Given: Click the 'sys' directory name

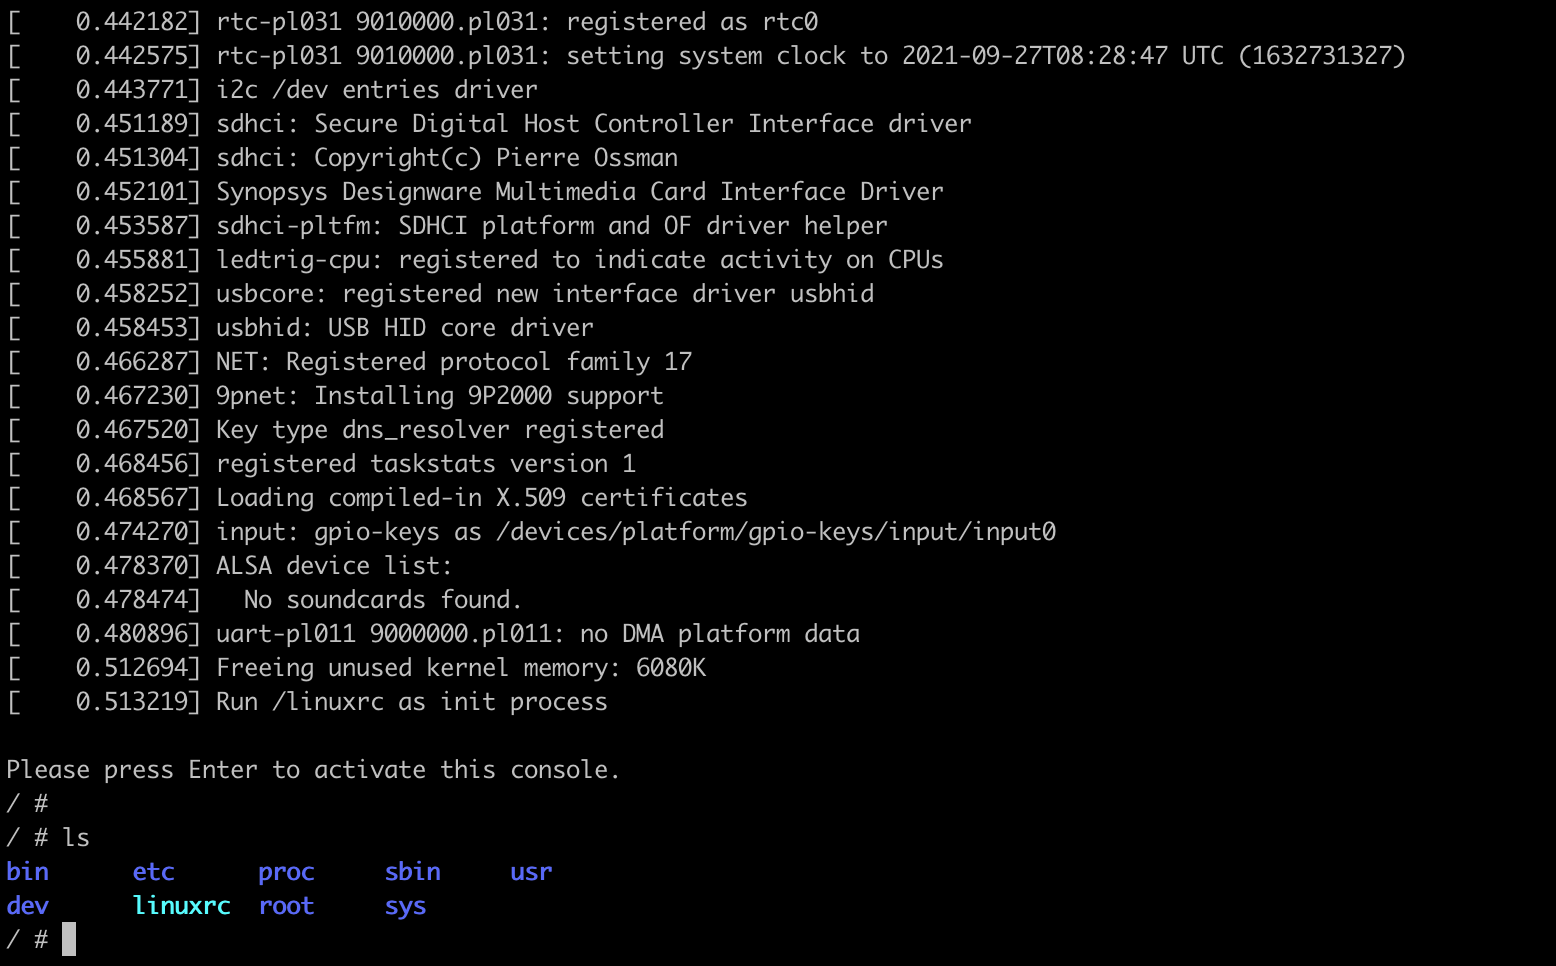Looking at the screenshot, I should (405, 906).
